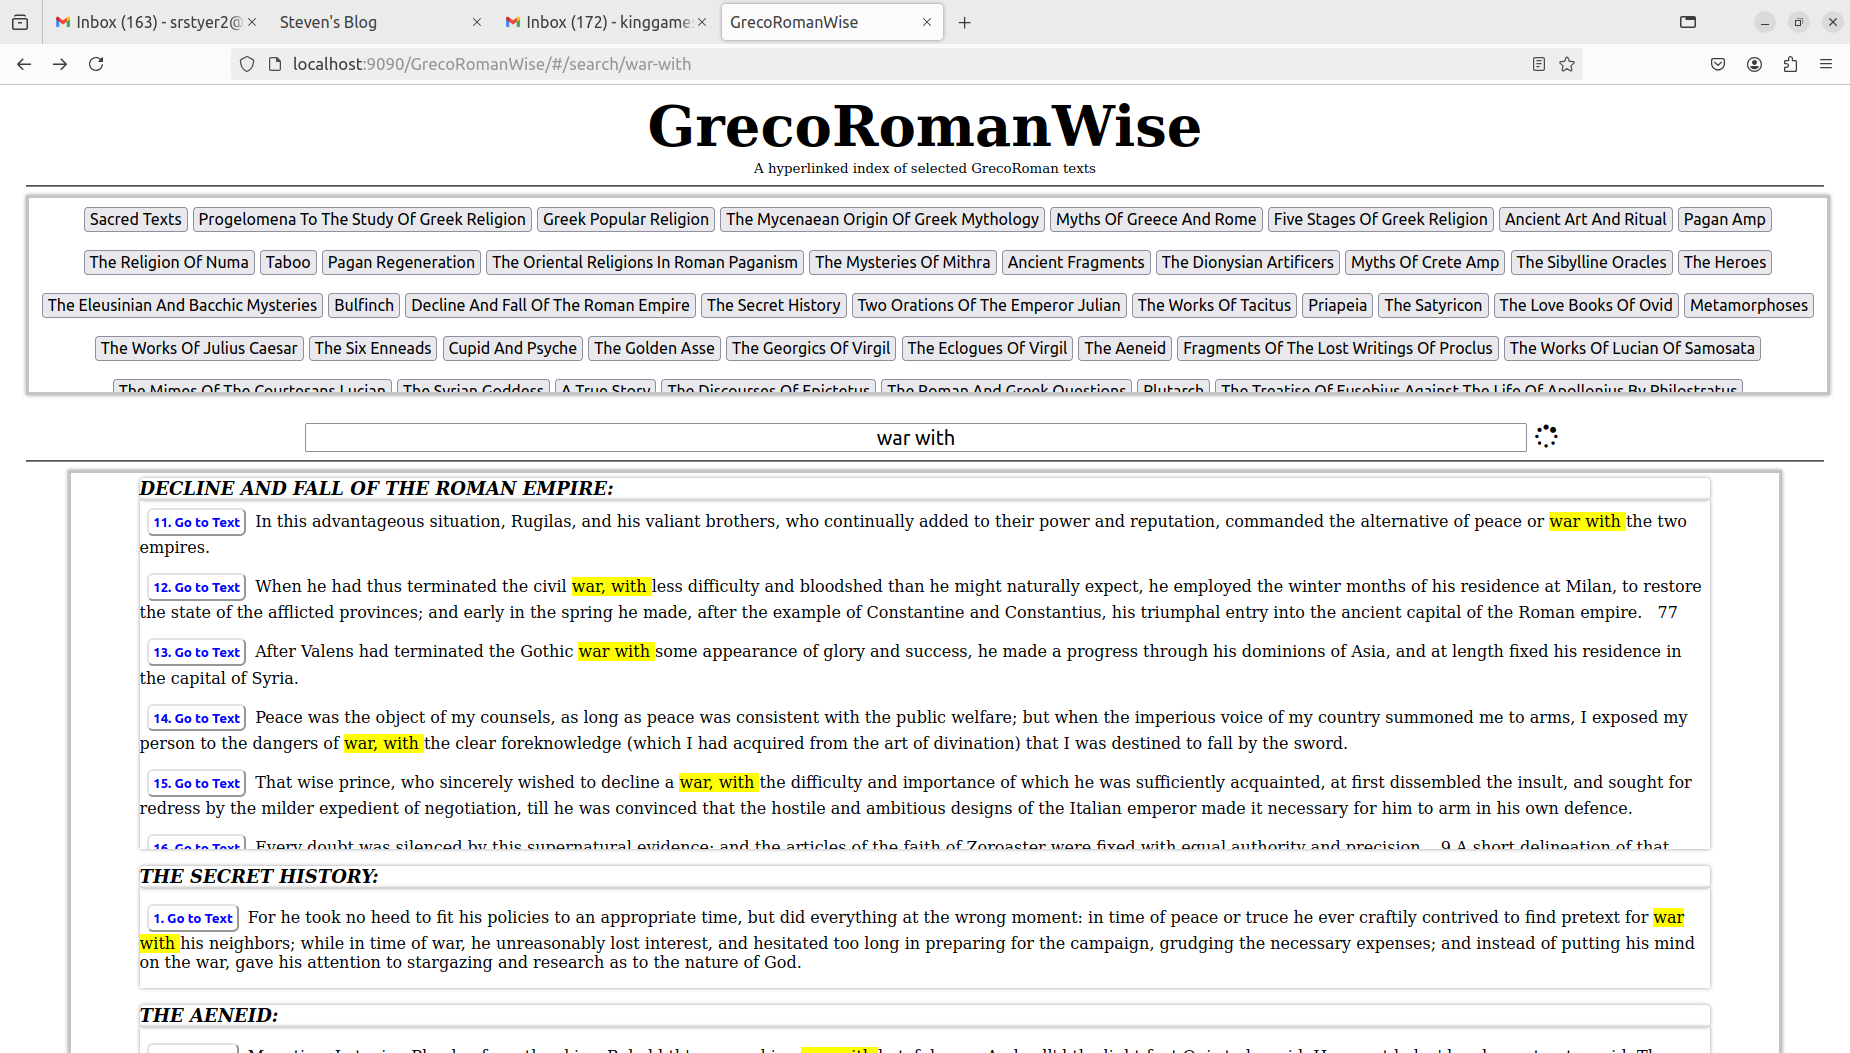Open reader view for the page
Image resolution: width=1850 pixels, height=1053 pixels.
click(1537, 63)
